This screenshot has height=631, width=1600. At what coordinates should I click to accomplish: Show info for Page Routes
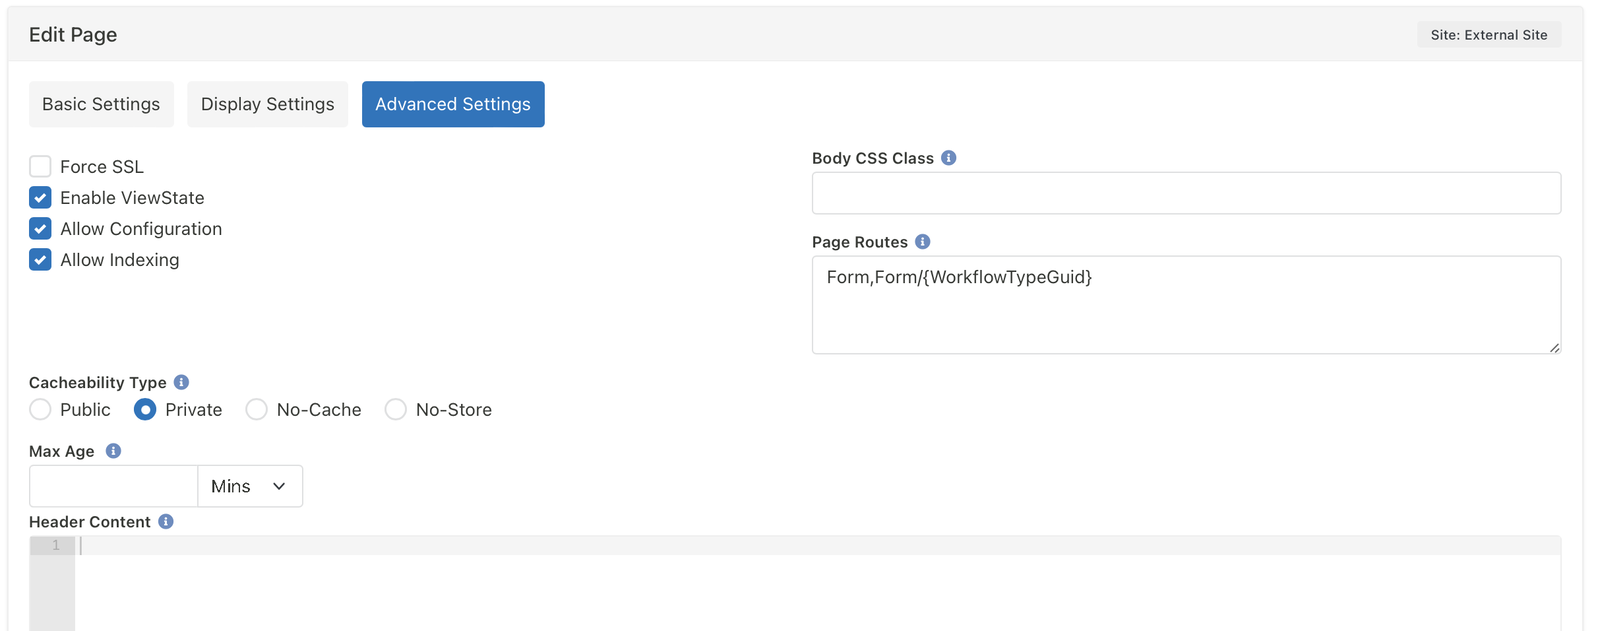pyautogui.click(x=923, y=242)
